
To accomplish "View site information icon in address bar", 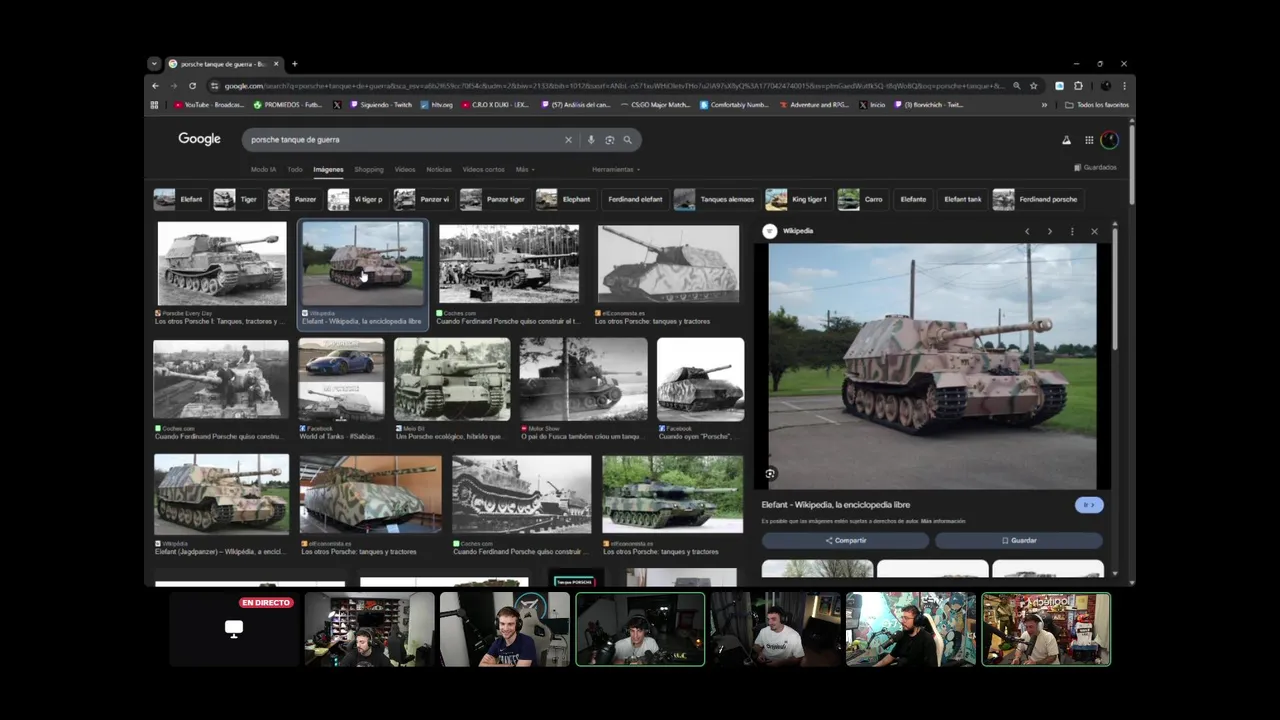I will tap(214, 86).
